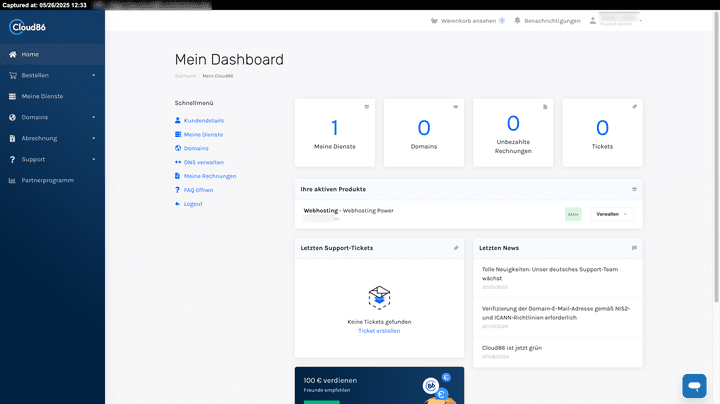The height and width of the screenshot is (404, 720).
Task: Click the small icon on Tickets stat card
Action: point(635,107)
